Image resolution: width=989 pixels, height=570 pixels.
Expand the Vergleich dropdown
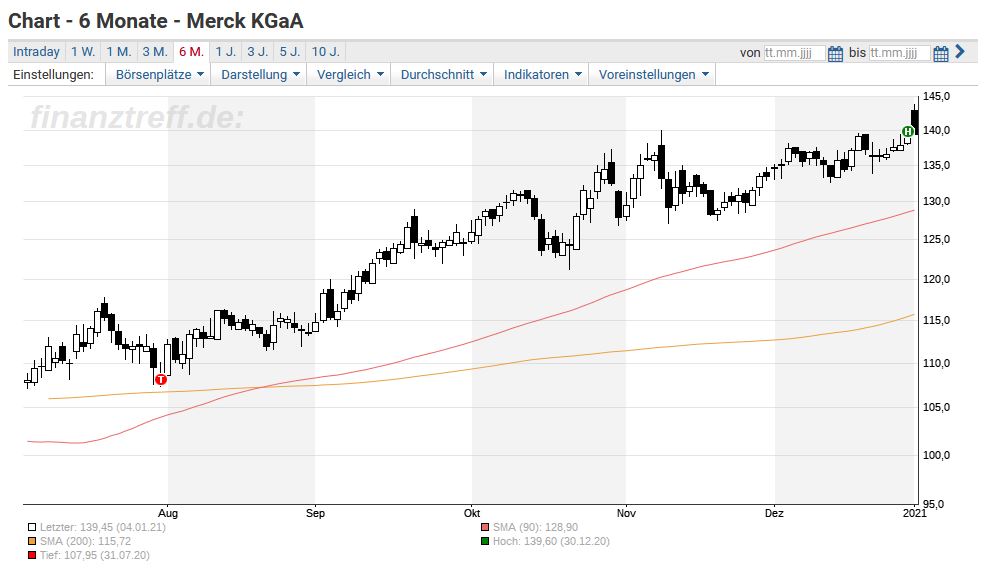(350, 74)
